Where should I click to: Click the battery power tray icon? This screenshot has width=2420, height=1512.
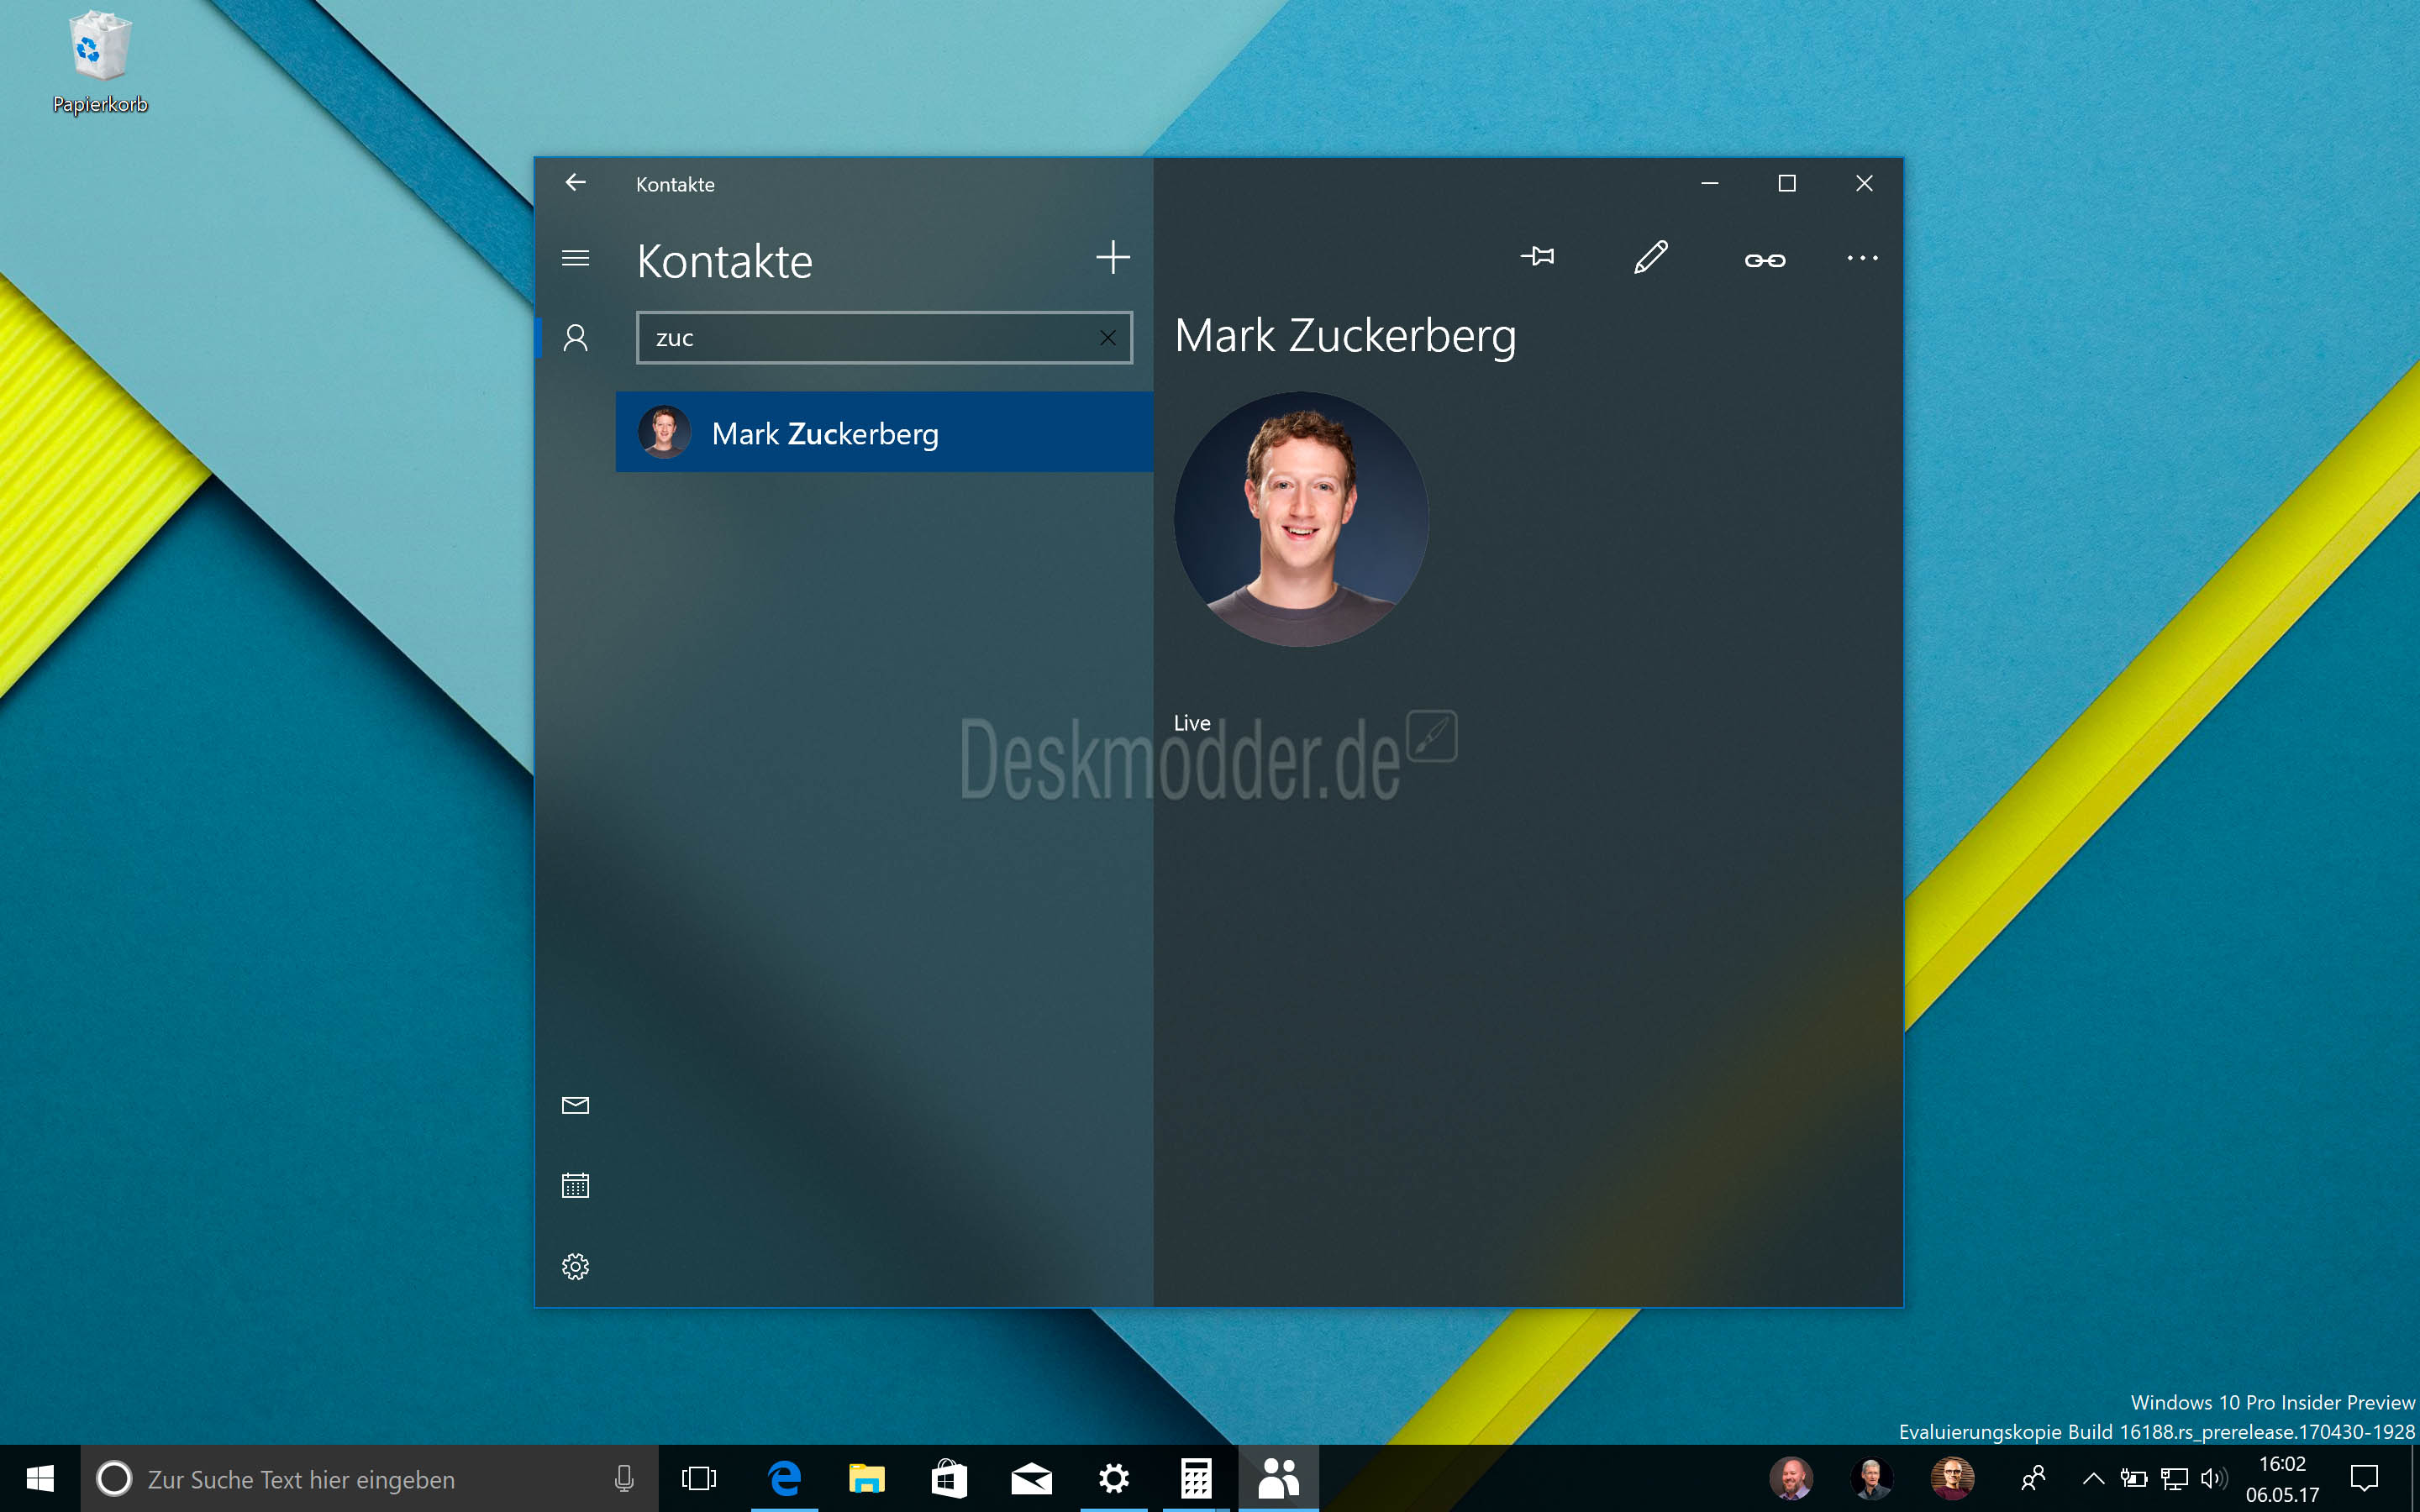[2133, 1478]
